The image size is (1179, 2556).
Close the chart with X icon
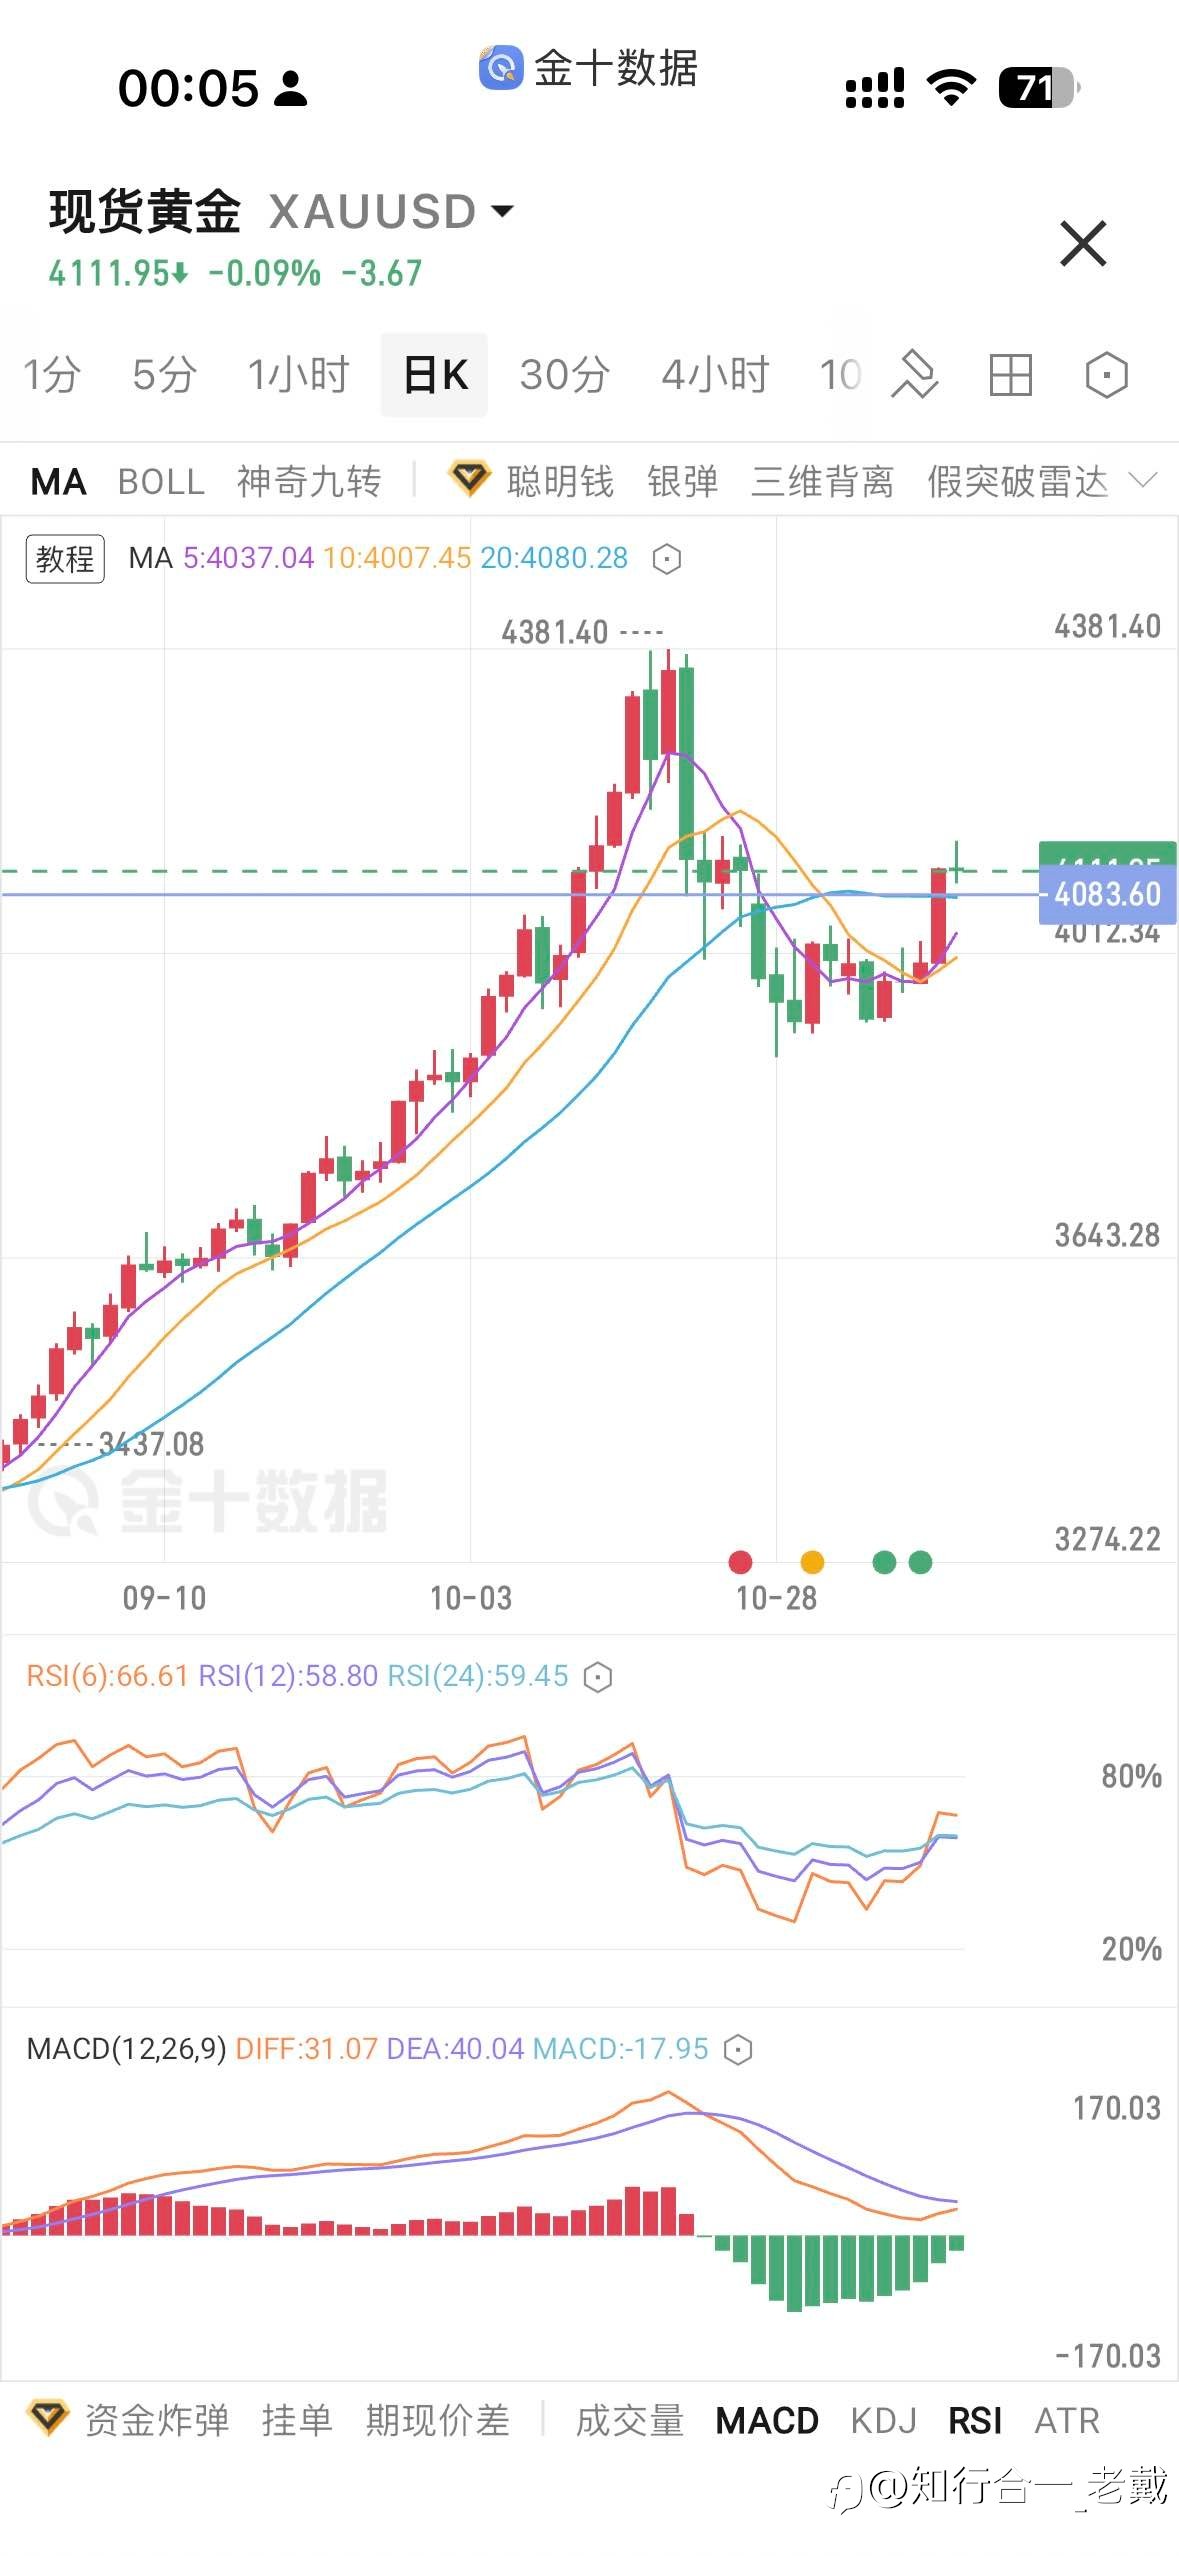[1083, 244]
